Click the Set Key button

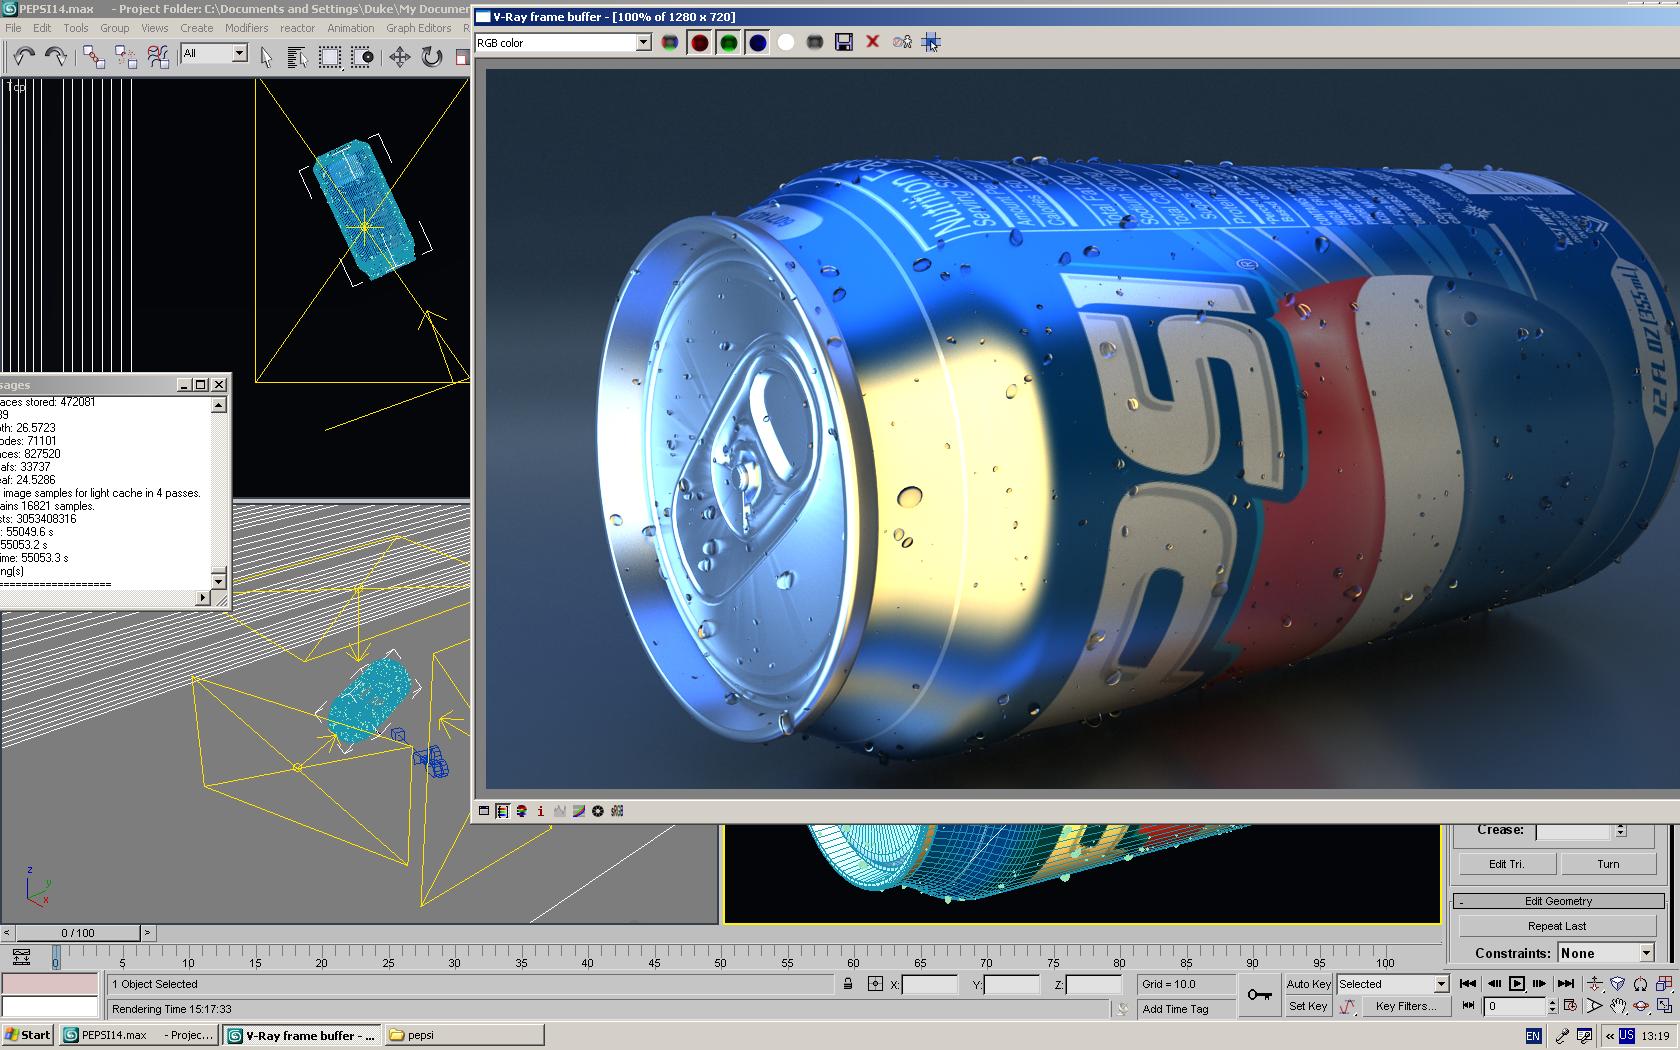(1308, 1006)
